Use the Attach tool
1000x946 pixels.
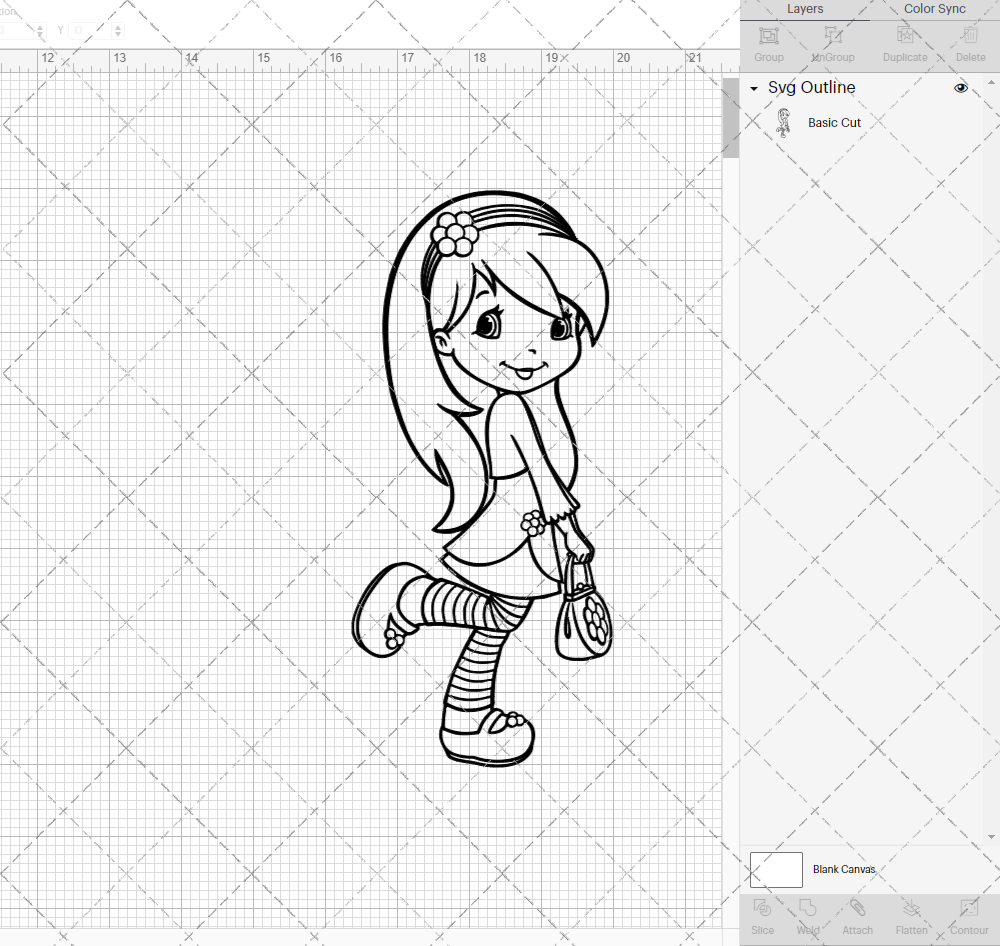tap(857, 916)
